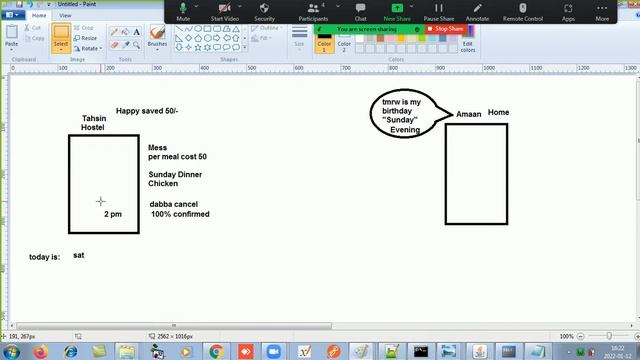
Task: Select the Color picker eyedropper
Action: 126,44
